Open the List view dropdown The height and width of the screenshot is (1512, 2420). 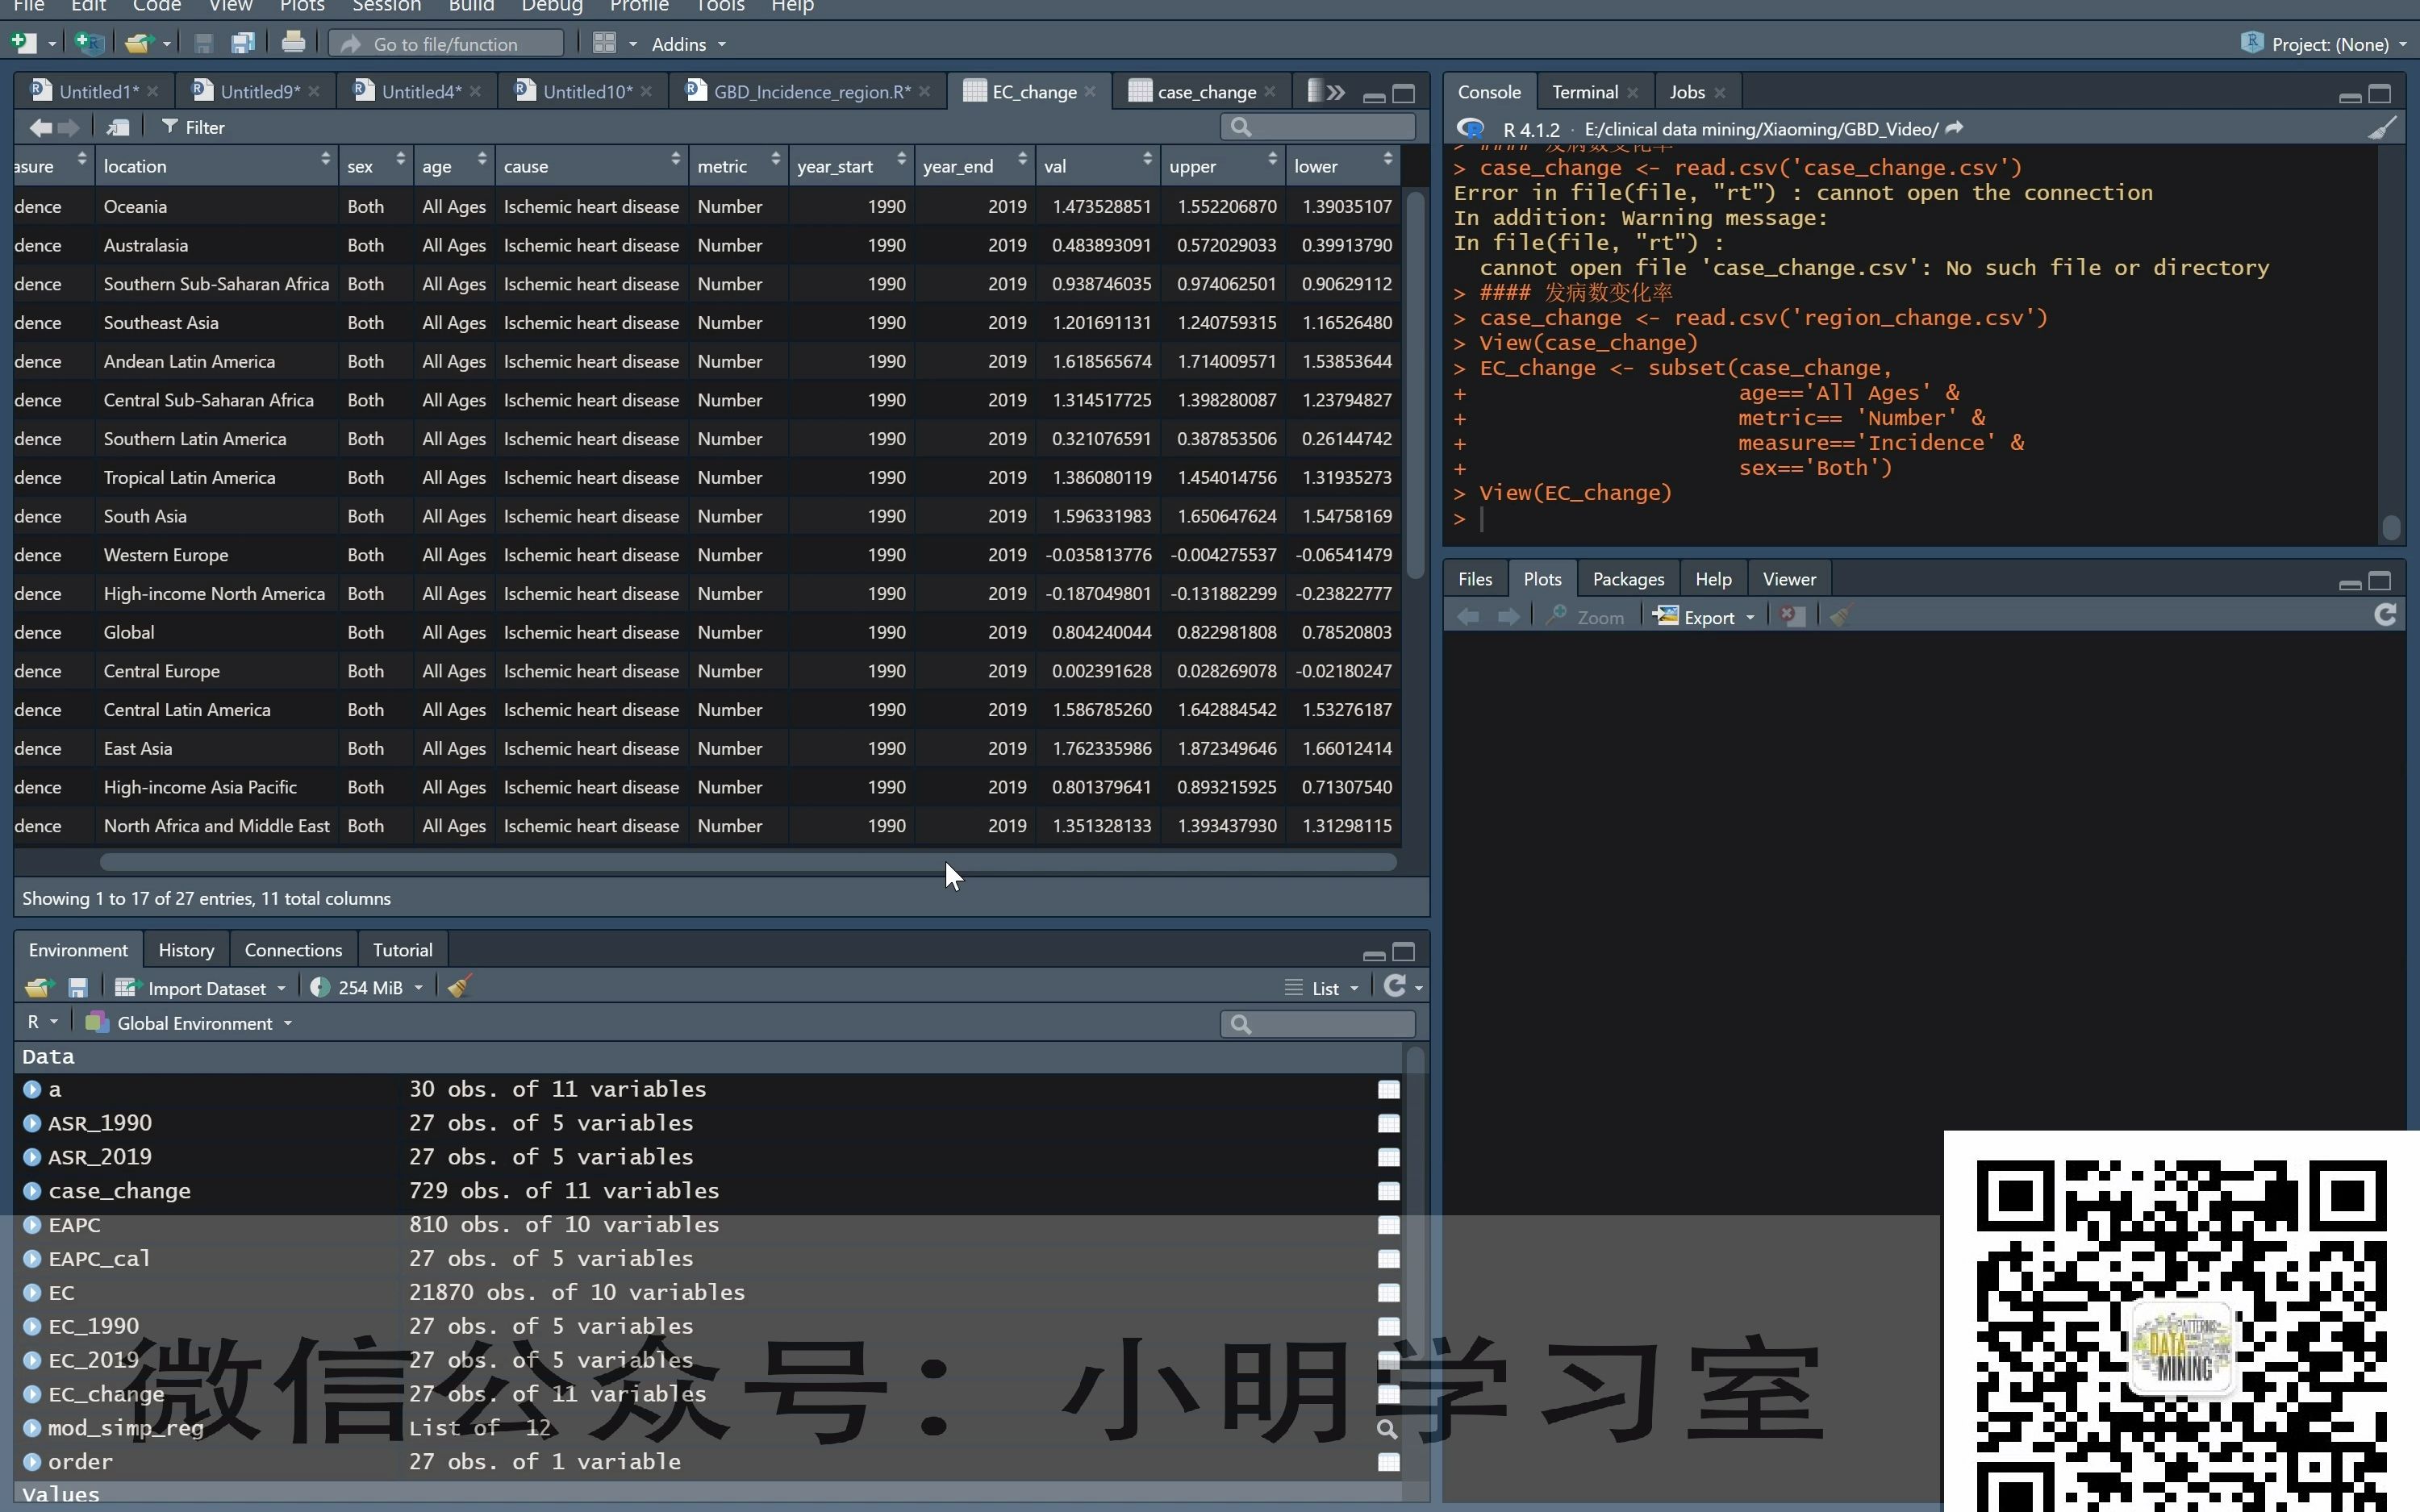point(1322,988)
